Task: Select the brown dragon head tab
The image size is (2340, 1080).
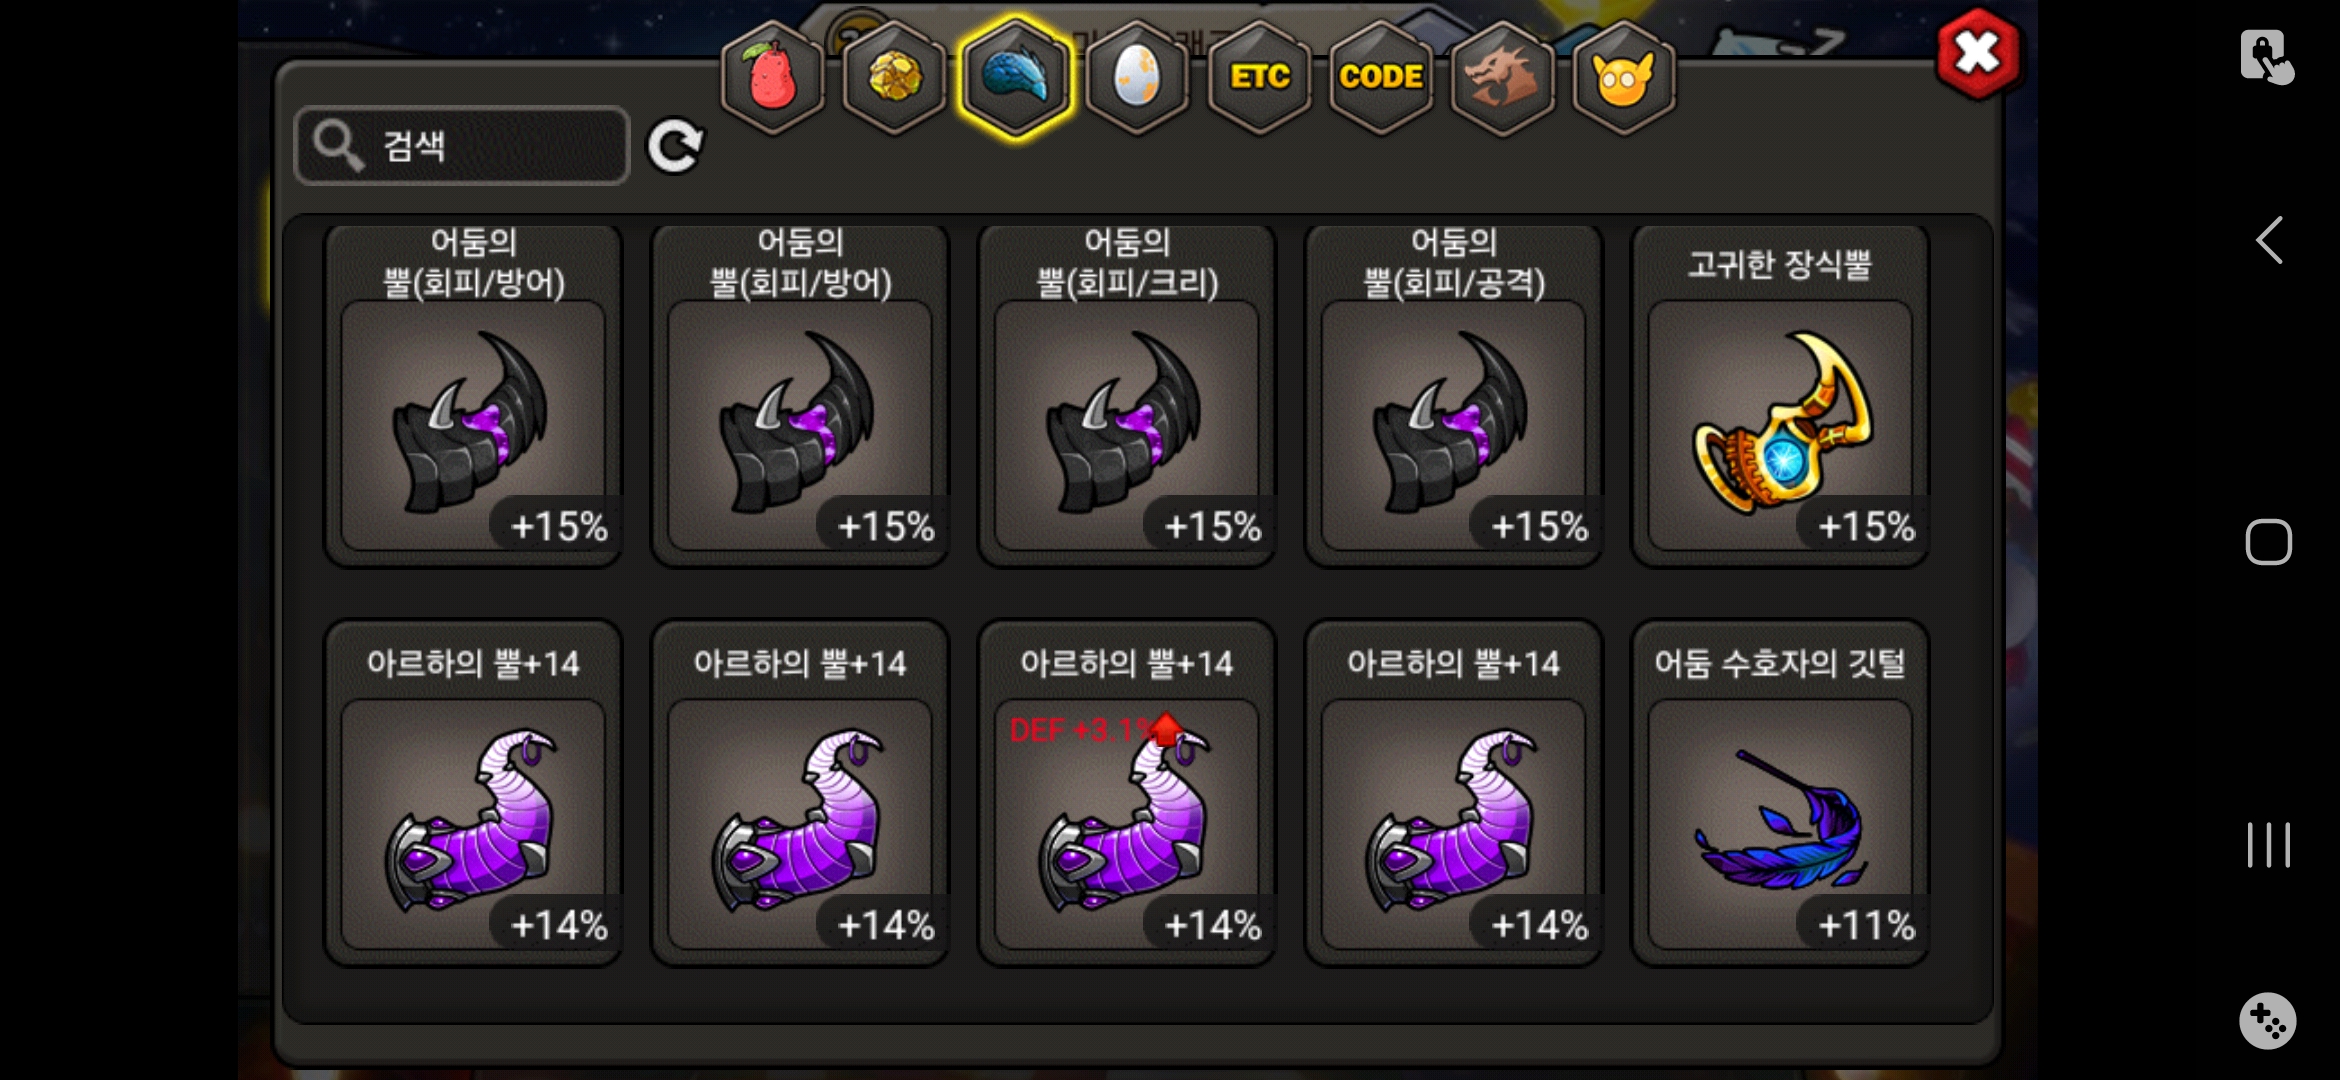Action: click(x=1502, y=77)
